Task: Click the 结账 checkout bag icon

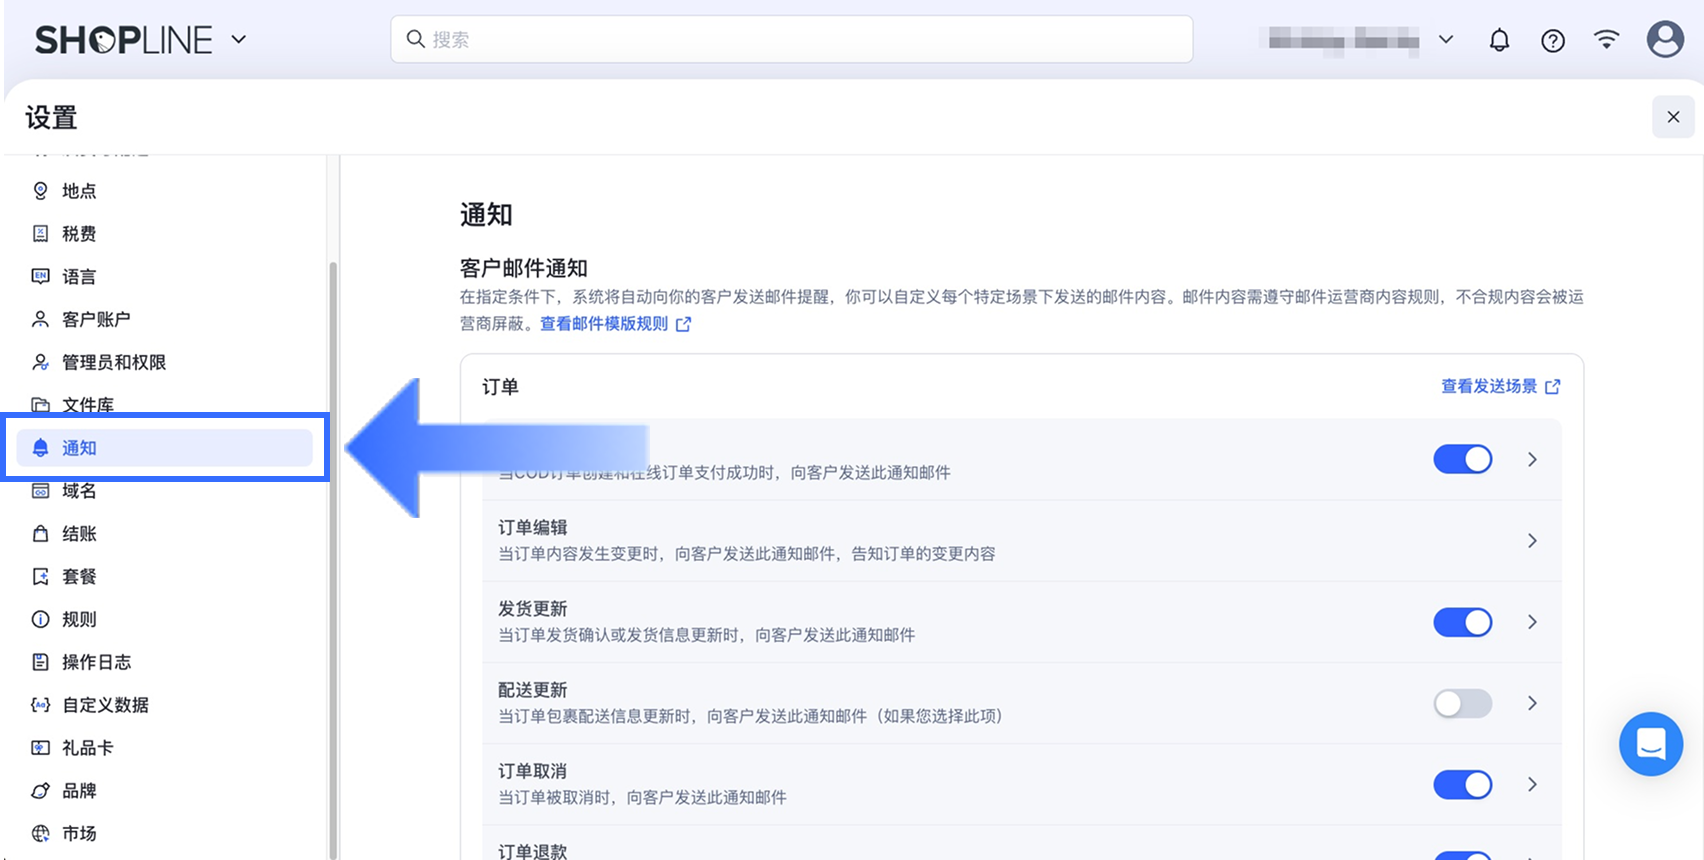Action: (x=40, y=533)
